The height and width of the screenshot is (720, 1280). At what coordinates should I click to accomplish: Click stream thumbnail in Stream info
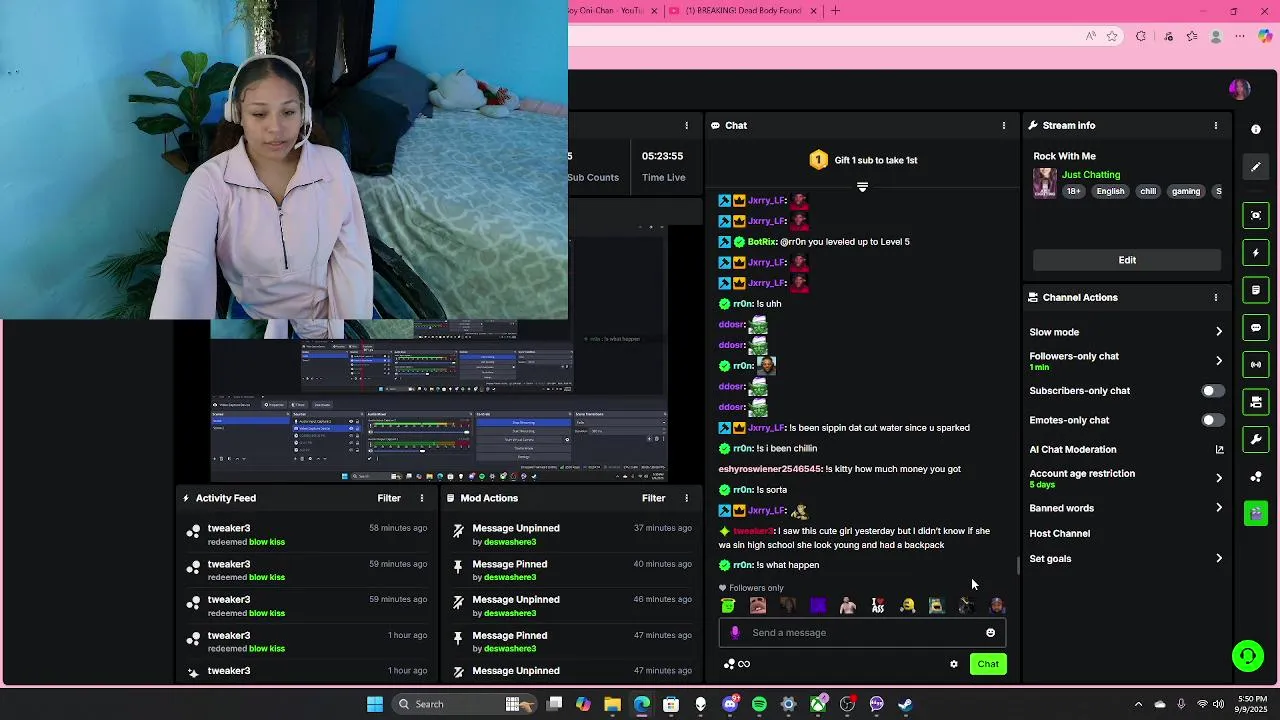point(1045,183)
